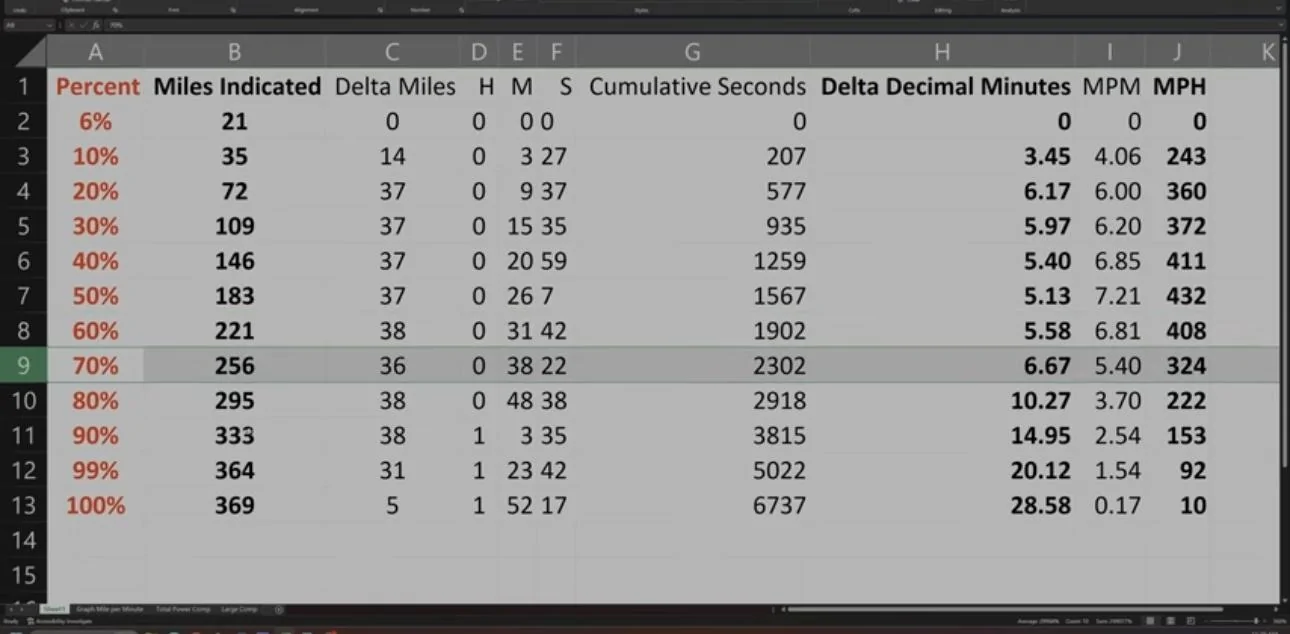This screenshot has height=634, width=1290.
Task: Select the cell showing 100%
Action: 96,505
